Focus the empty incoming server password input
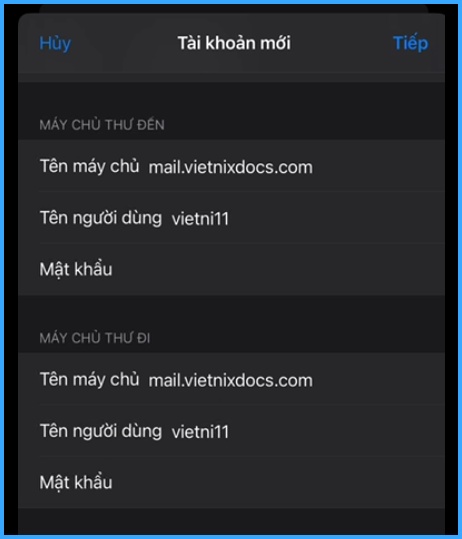 (x=278, y=270)
